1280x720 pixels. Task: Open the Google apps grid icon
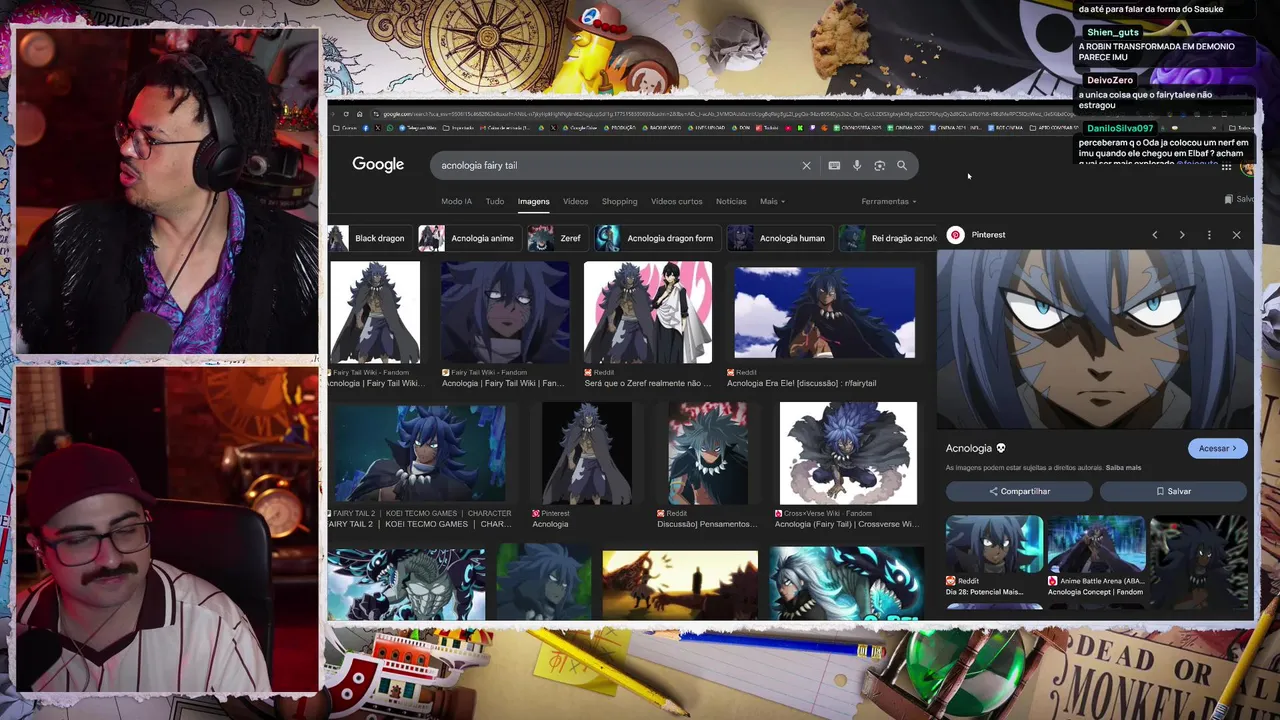point(1226,167)
